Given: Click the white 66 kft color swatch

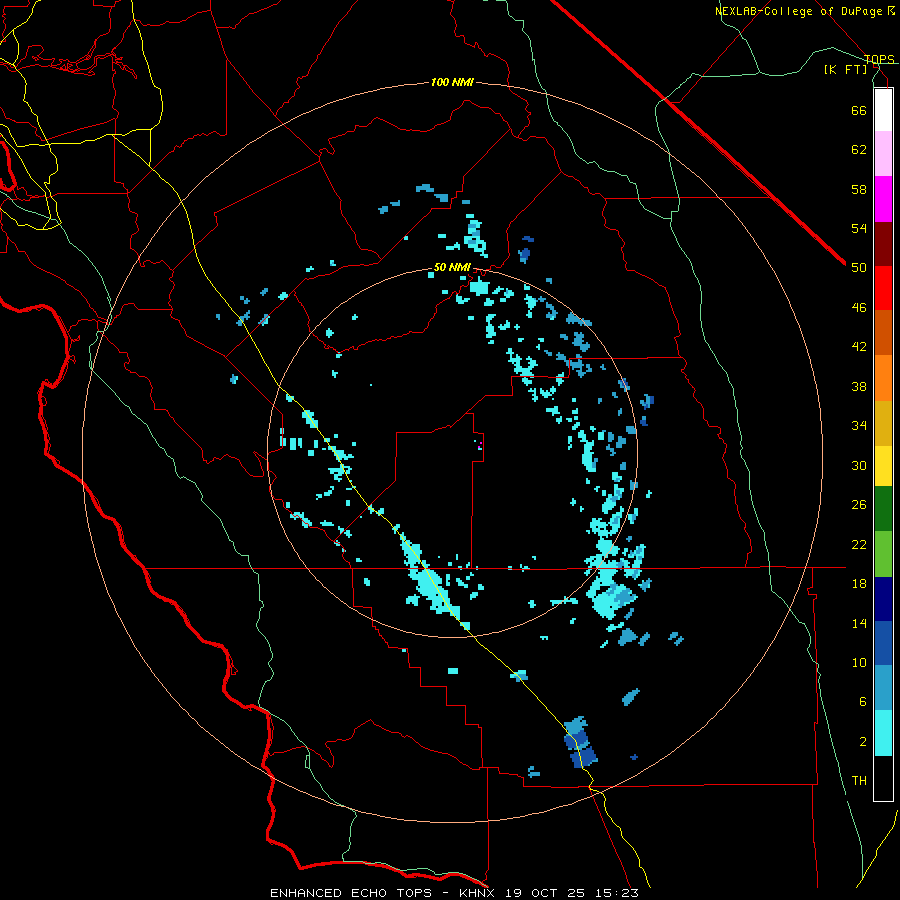Looking at the screenshot, I should click(883, 110).
